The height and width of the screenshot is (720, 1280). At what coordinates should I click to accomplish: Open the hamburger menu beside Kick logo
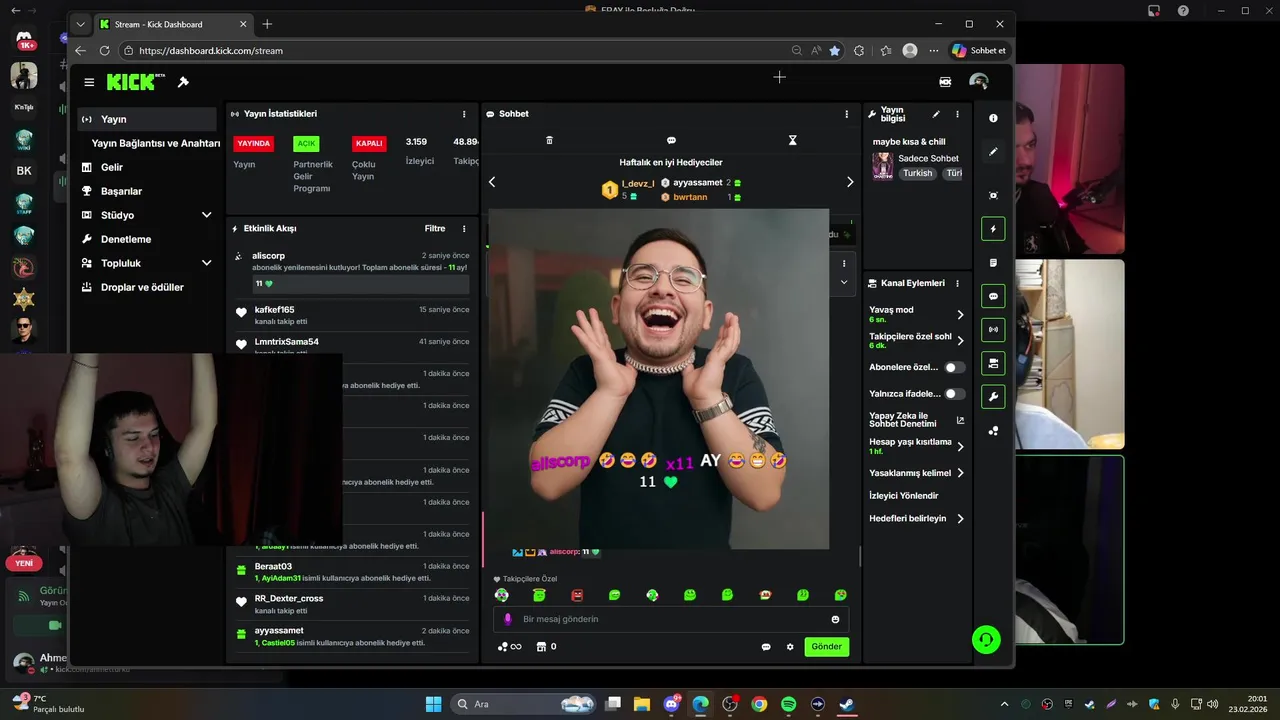coord(89,82)
